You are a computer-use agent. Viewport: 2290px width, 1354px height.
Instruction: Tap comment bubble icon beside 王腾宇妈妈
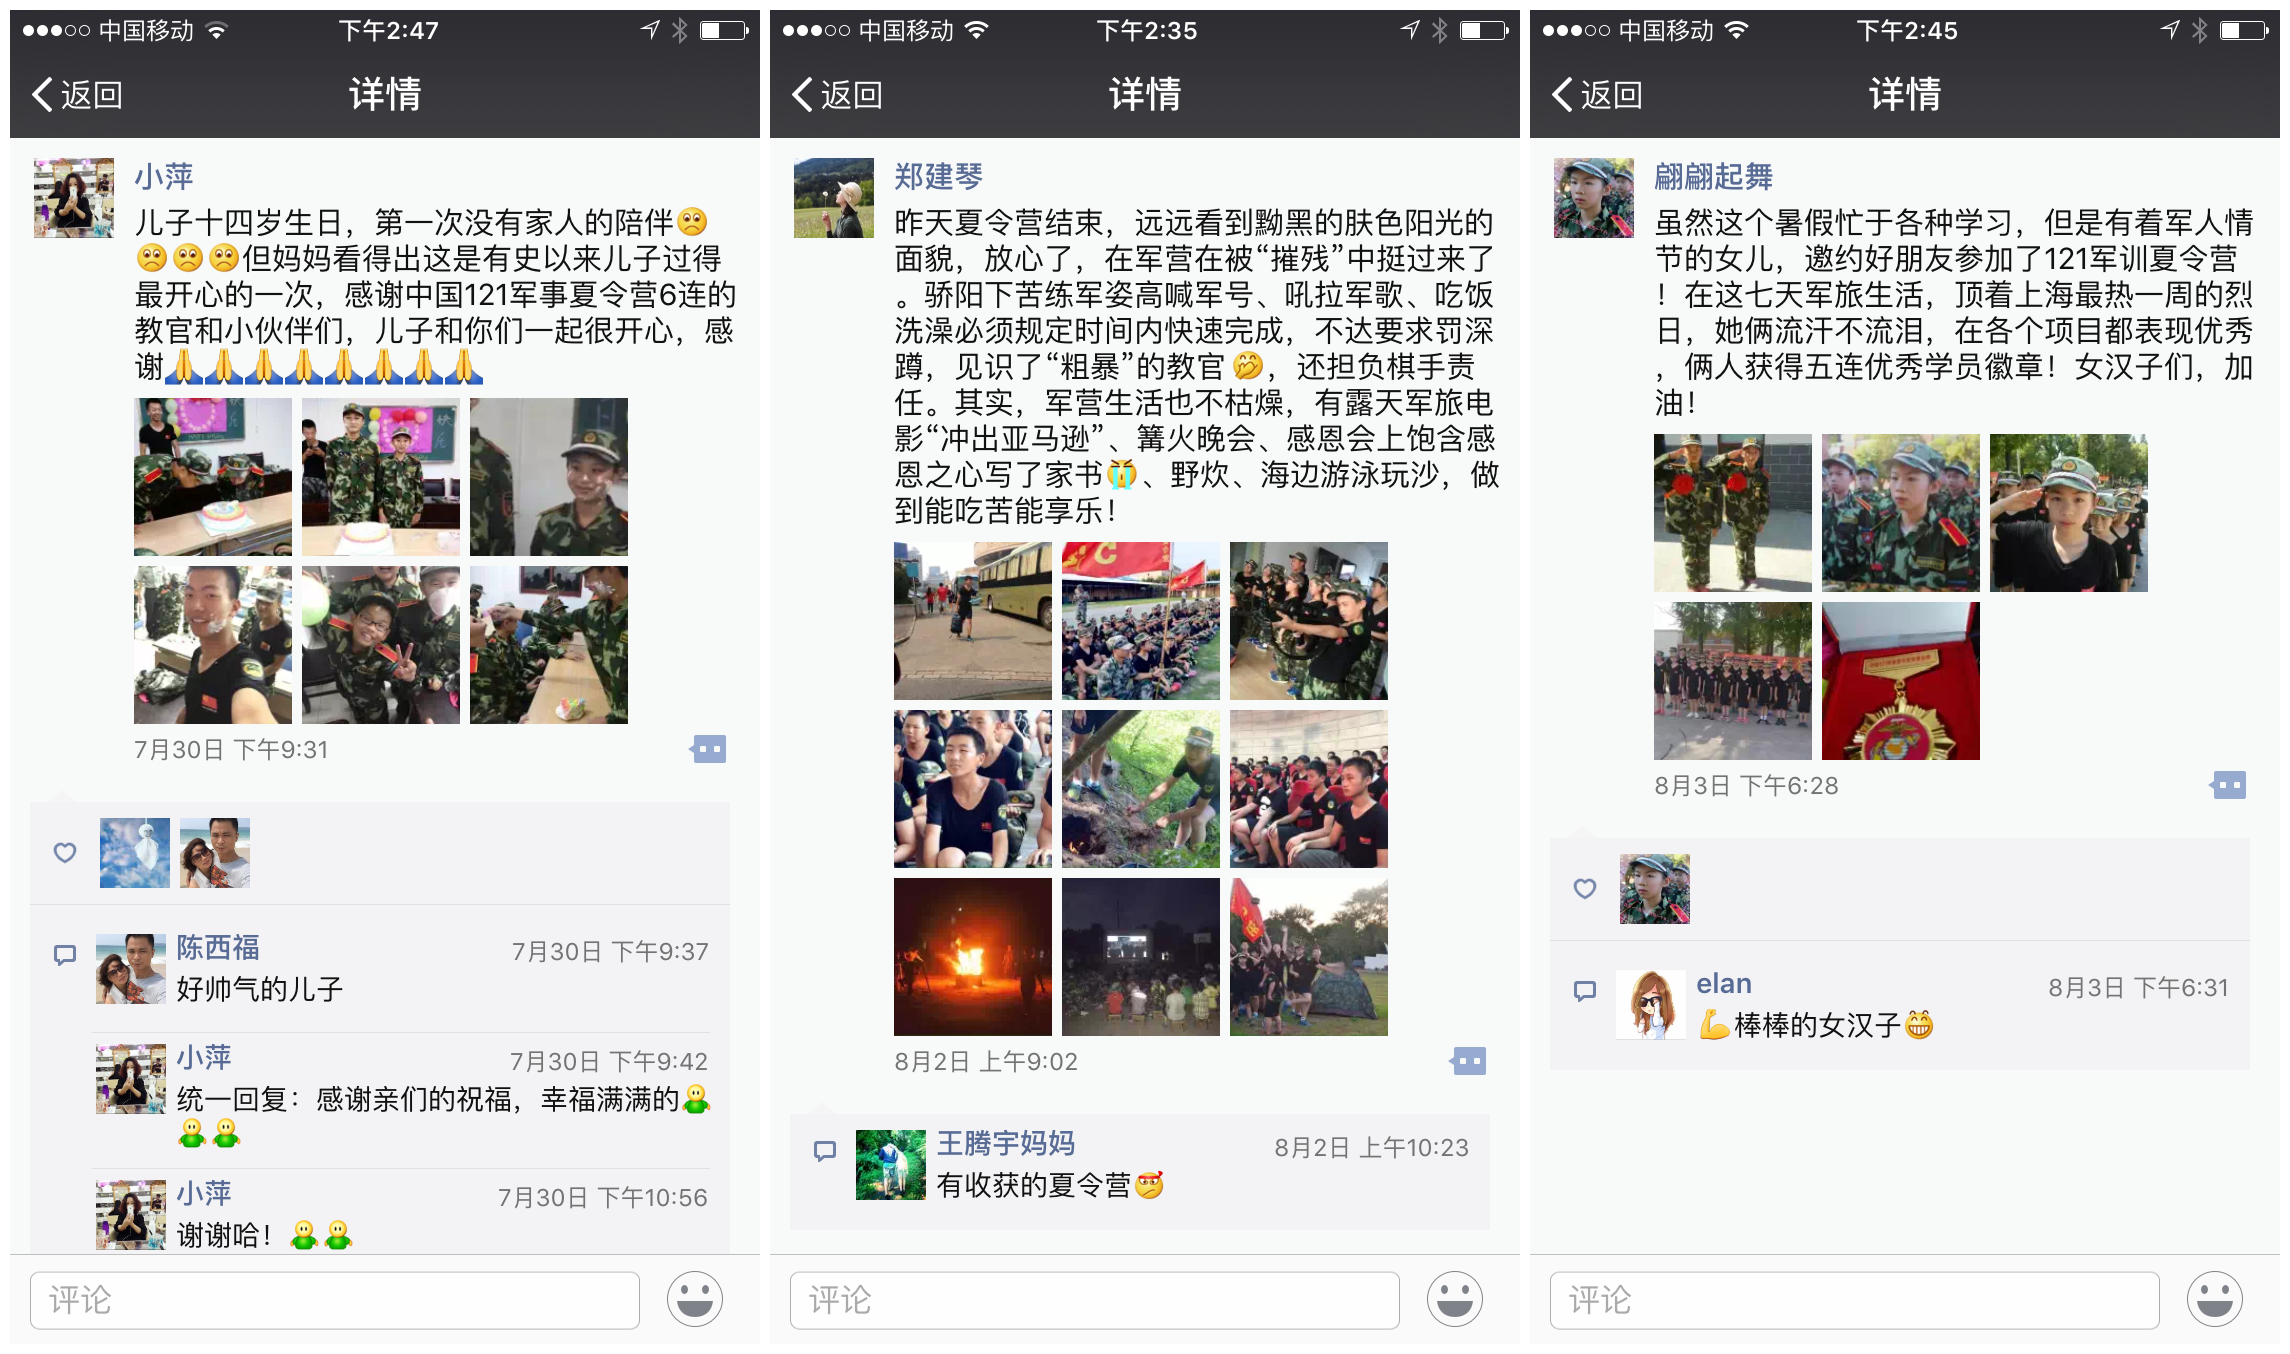pyautogui.click(x=825, y=1150)
